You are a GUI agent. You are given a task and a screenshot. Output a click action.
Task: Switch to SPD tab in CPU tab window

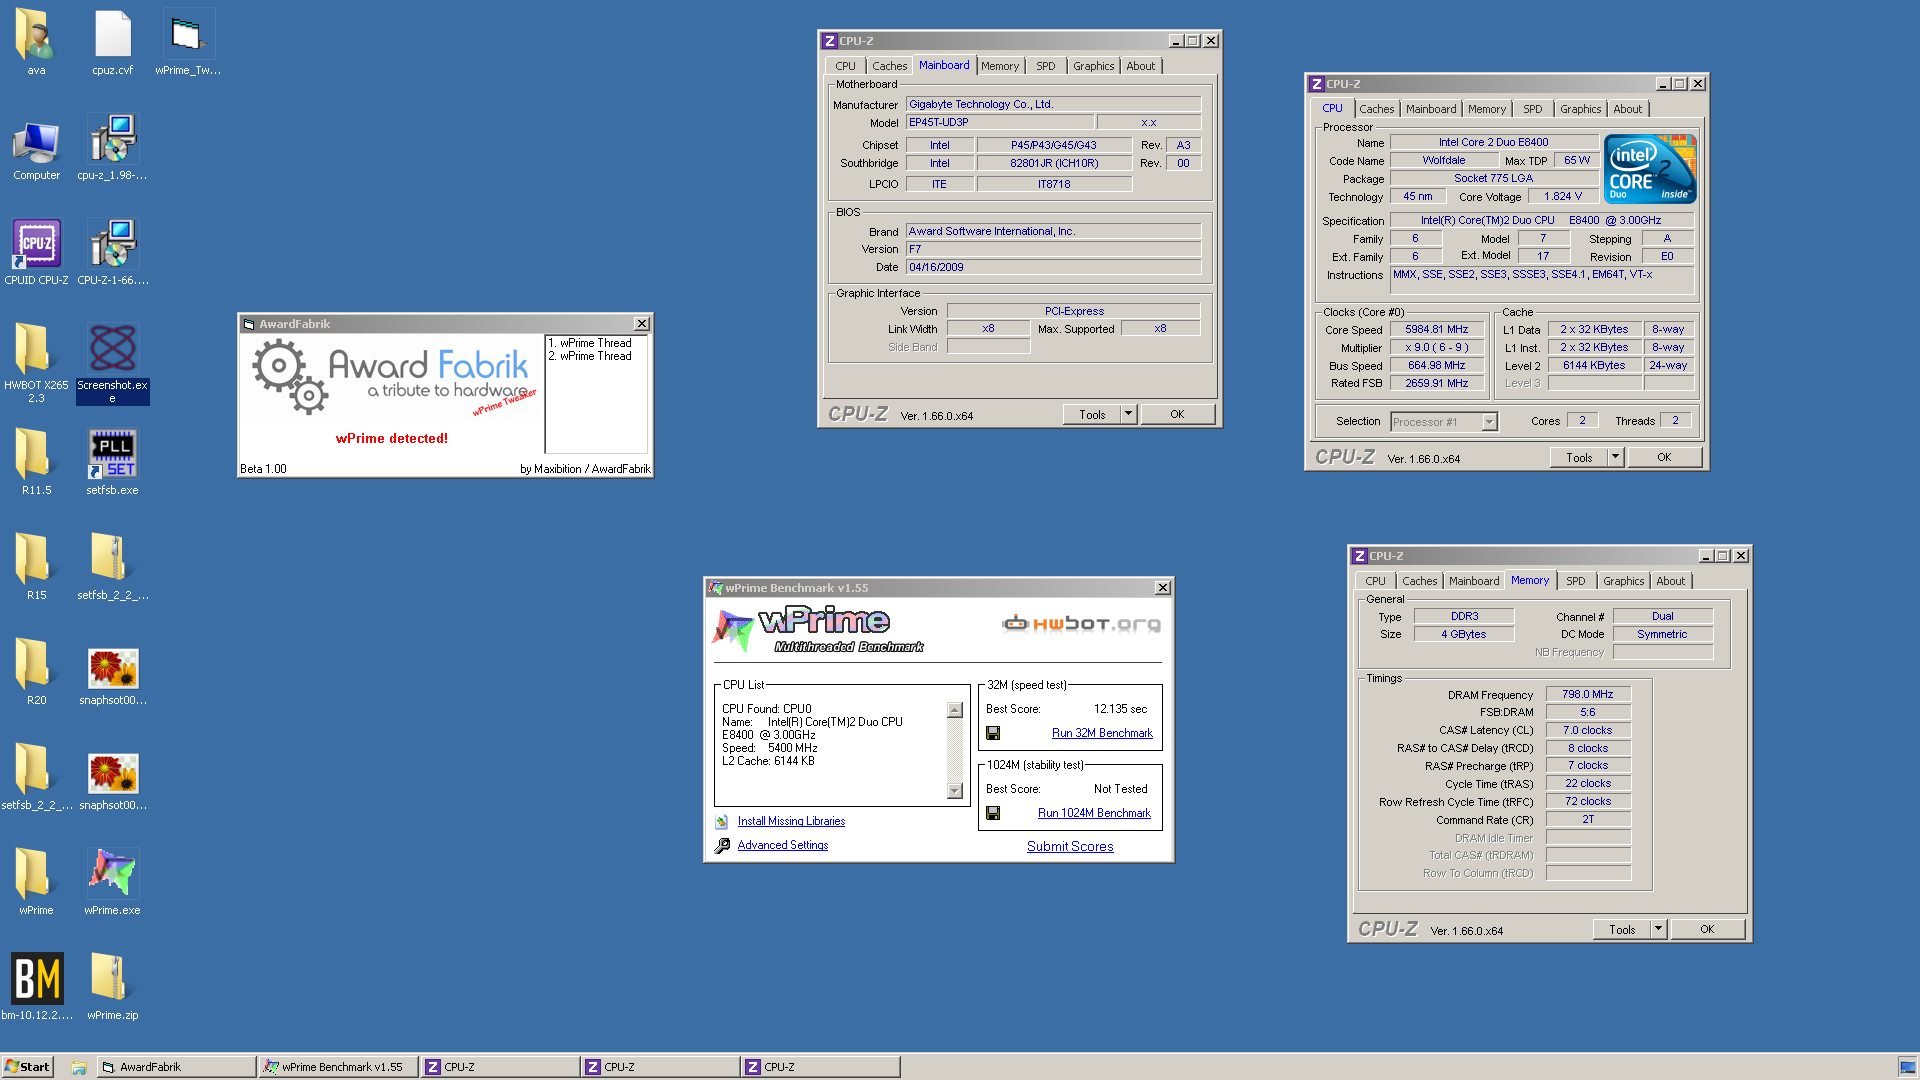[x=1532, y=109]
